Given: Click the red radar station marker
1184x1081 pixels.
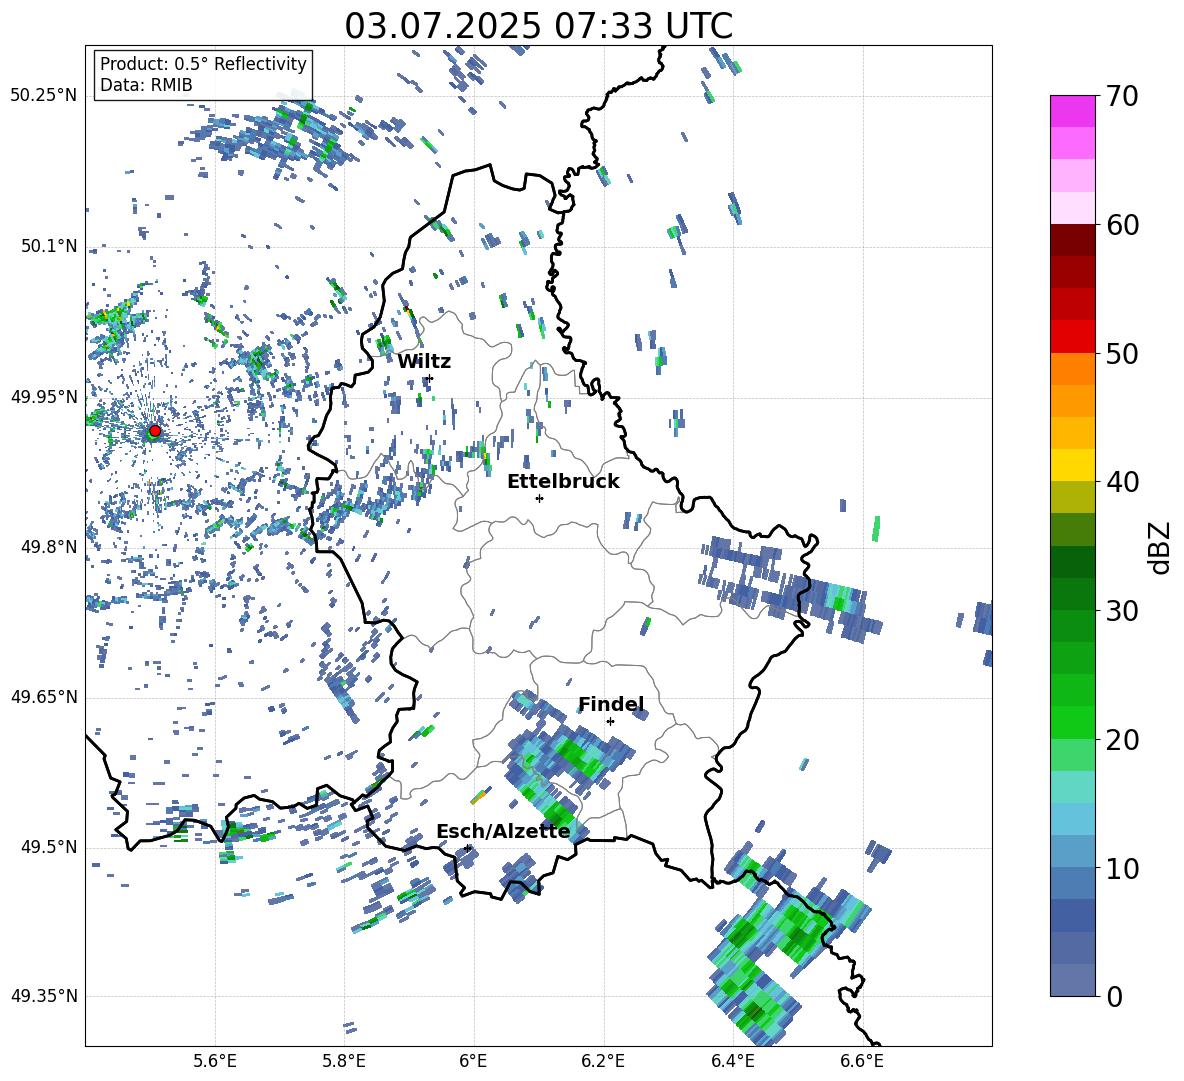Looking at the screenshot, I should pyautogui.click(x=155, y=430).
